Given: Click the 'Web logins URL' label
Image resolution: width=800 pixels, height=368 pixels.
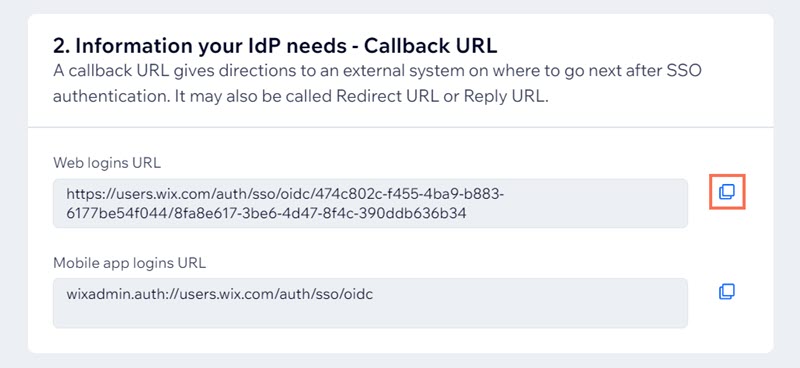Looking at the screenshot, I should click(107, 163).
